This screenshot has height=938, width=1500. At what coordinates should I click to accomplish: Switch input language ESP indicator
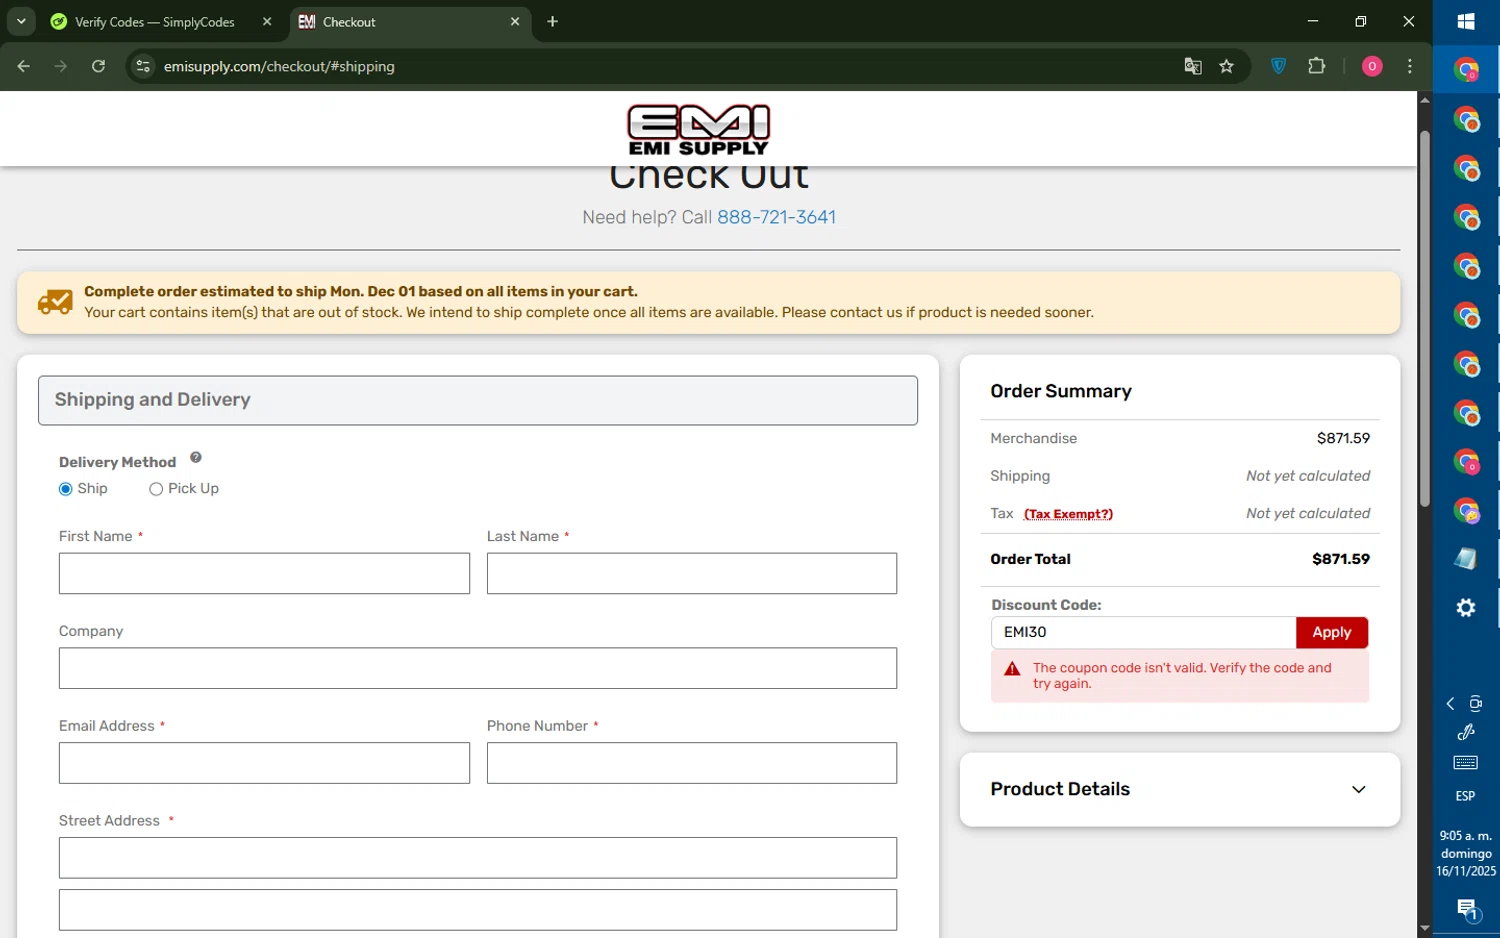(1465, 796)
